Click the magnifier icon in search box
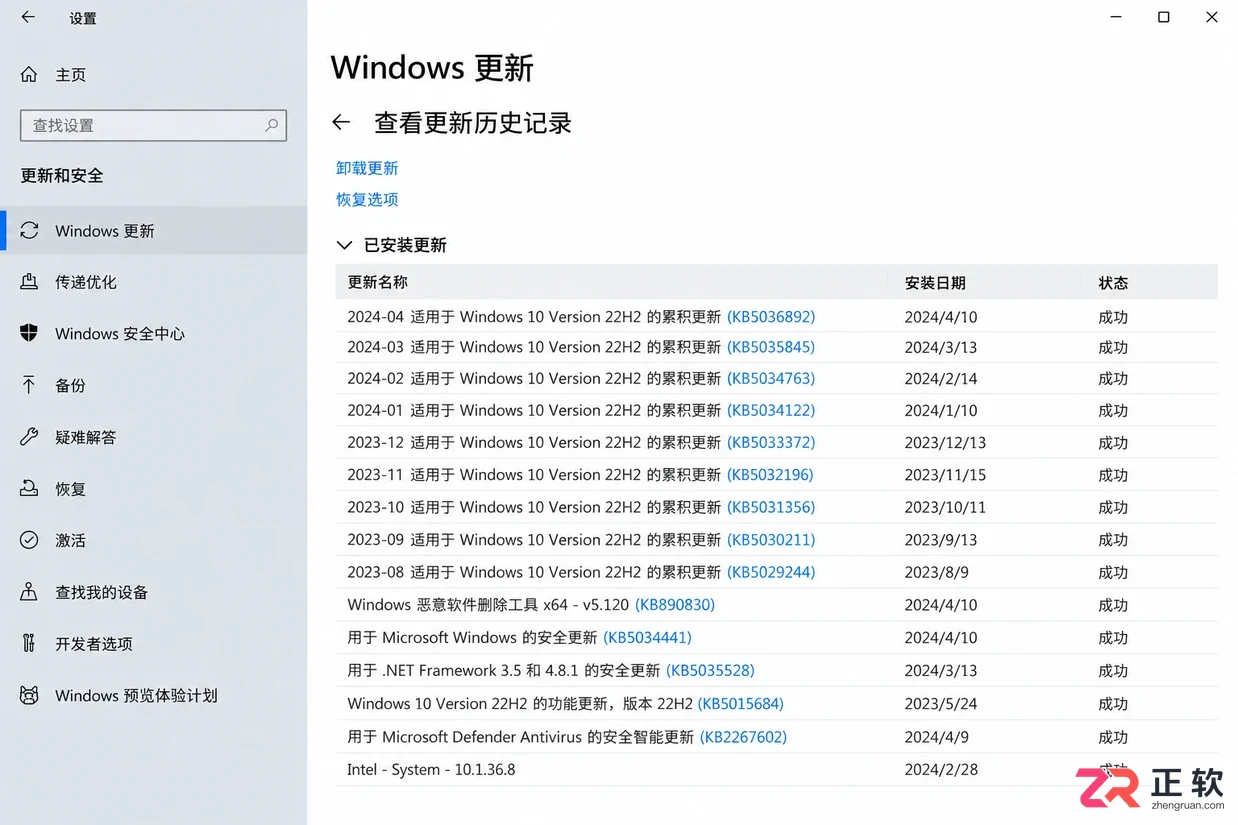 [x=271, y=125]
